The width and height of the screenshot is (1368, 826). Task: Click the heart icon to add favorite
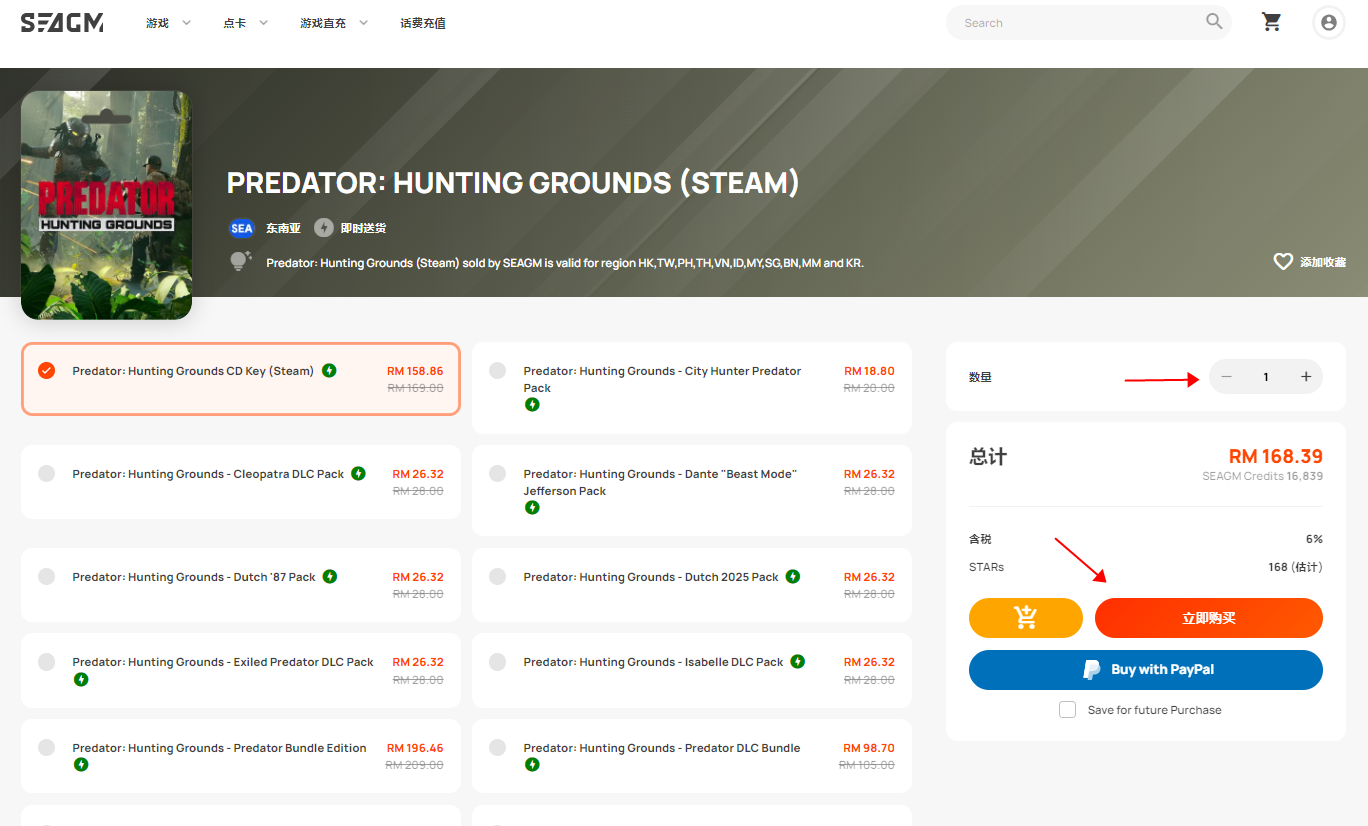tap(1283, 261)
